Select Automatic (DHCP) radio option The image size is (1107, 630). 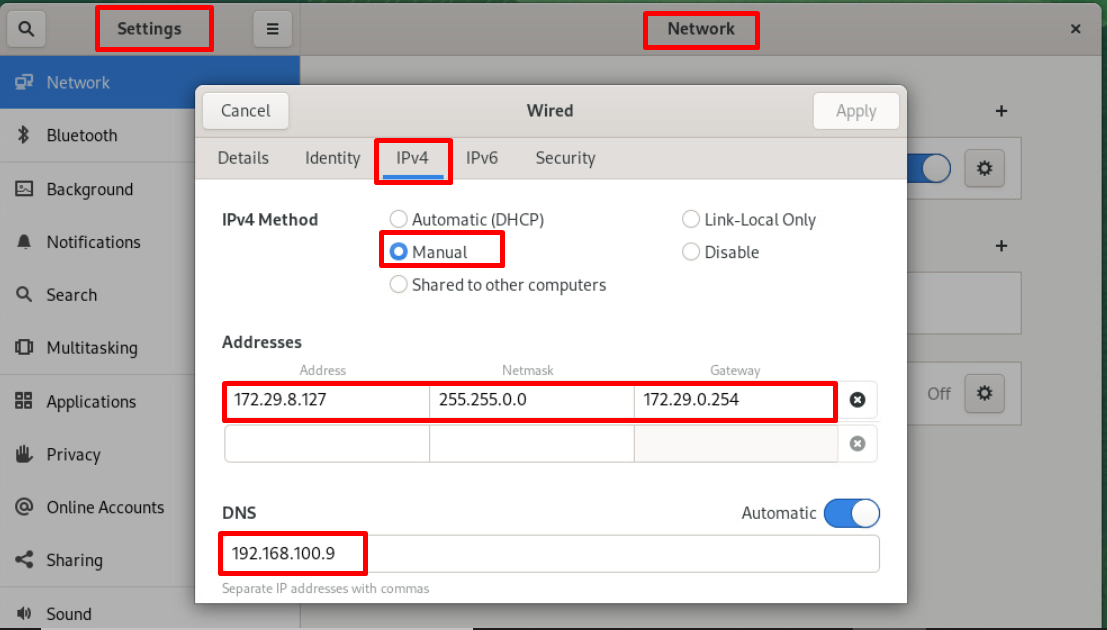pyautogui.click(x=399, y=220)
